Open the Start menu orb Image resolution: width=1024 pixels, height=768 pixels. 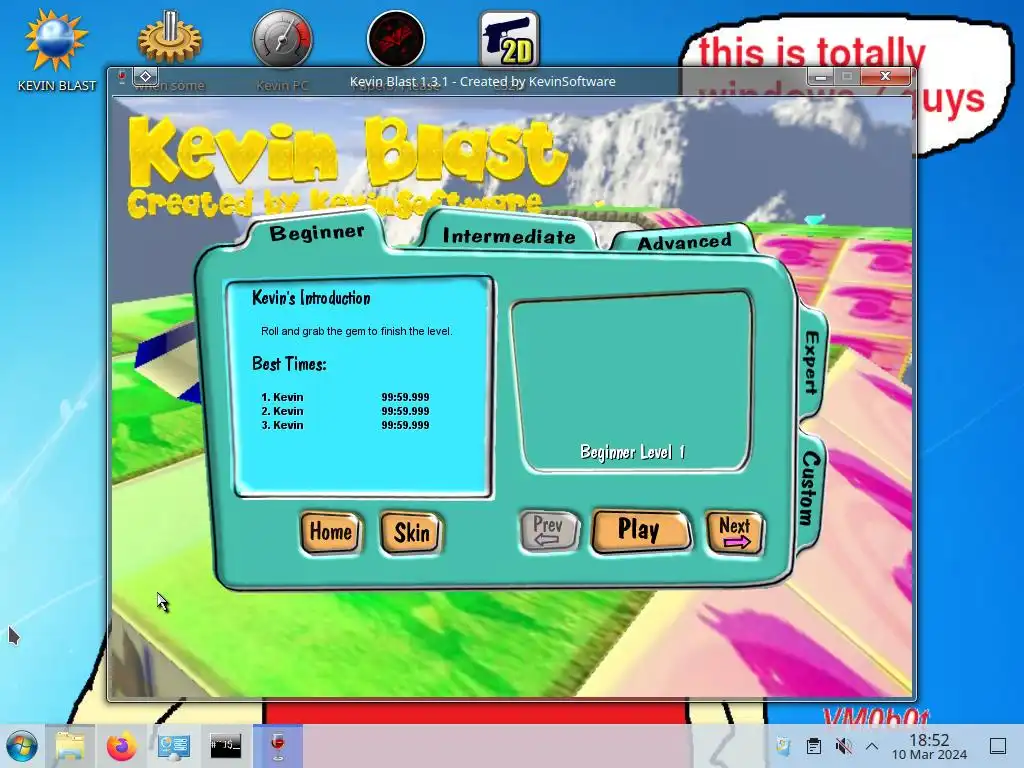point(22,746)
